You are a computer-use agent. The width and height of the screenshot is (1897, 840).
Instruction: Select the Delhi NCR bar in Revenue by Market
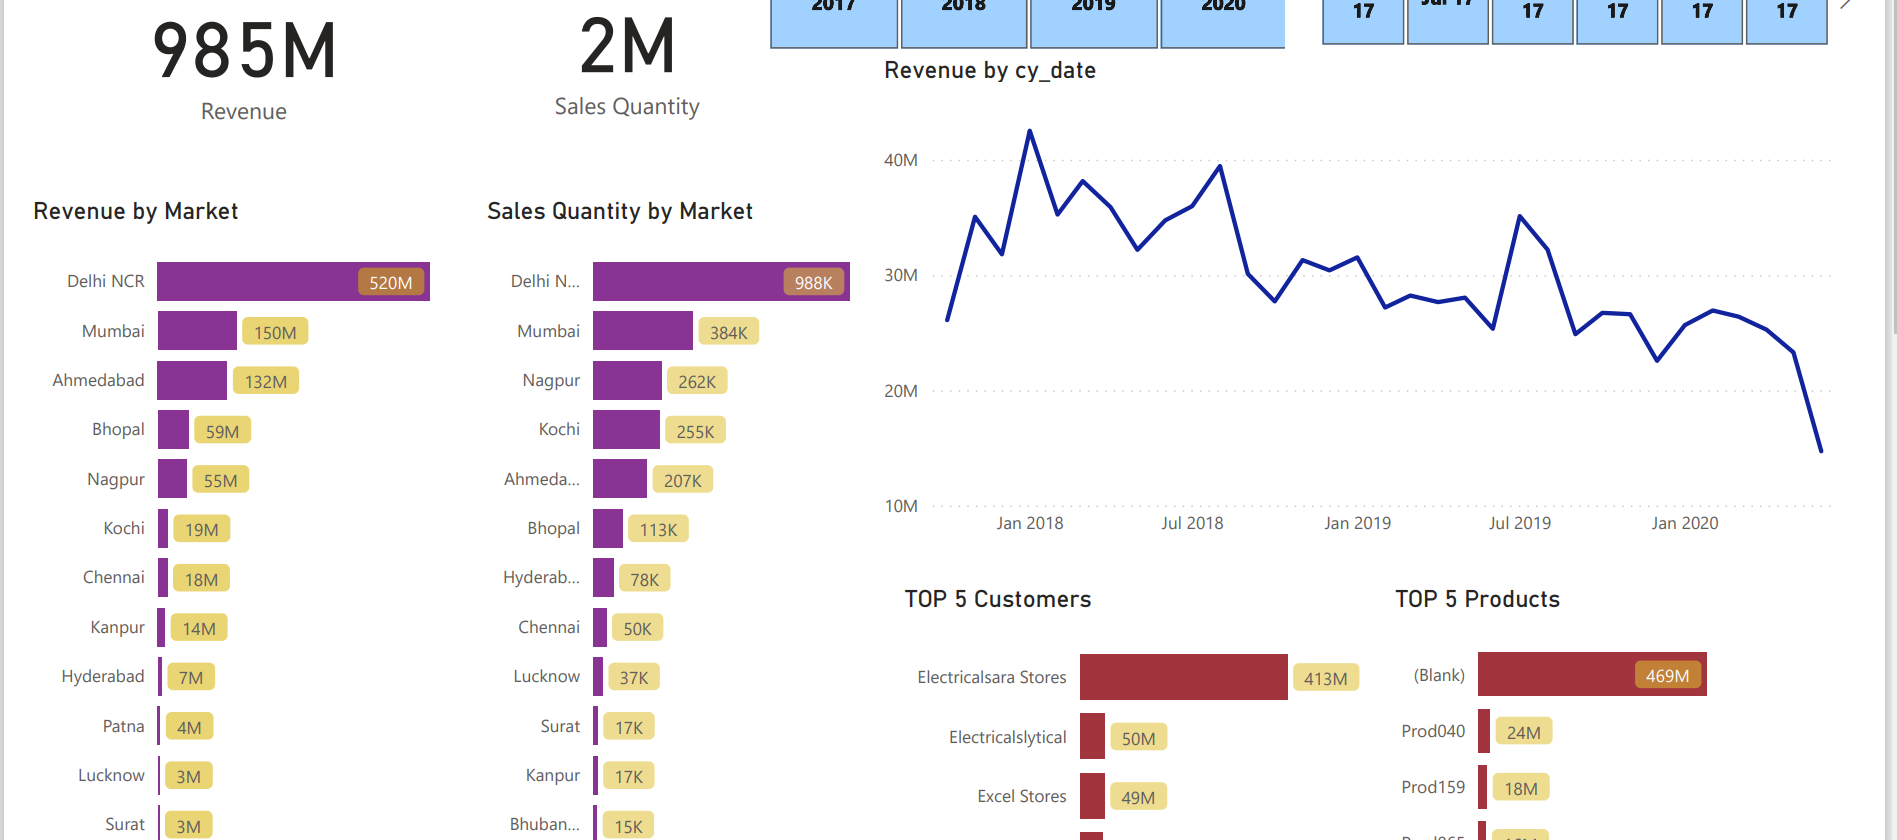[x=290, y=281]
